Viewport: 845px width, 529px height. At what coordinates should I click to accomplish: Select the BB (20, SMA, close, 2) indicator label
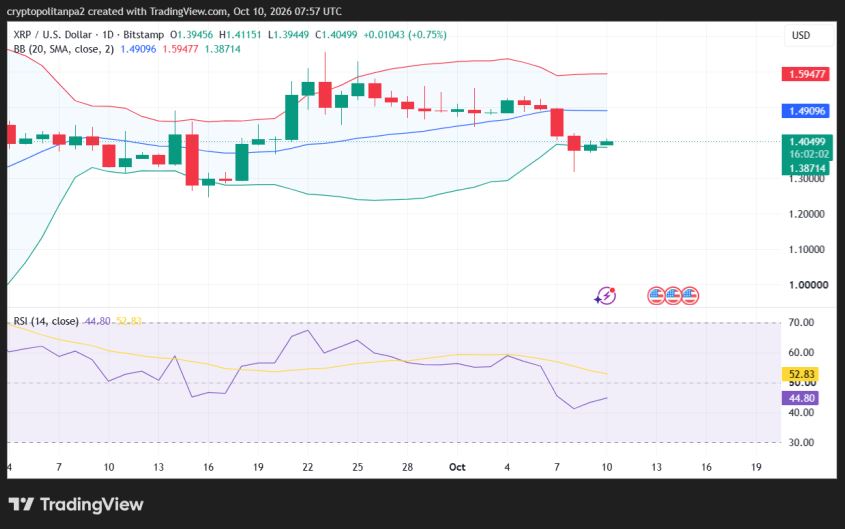coord(64,49)
